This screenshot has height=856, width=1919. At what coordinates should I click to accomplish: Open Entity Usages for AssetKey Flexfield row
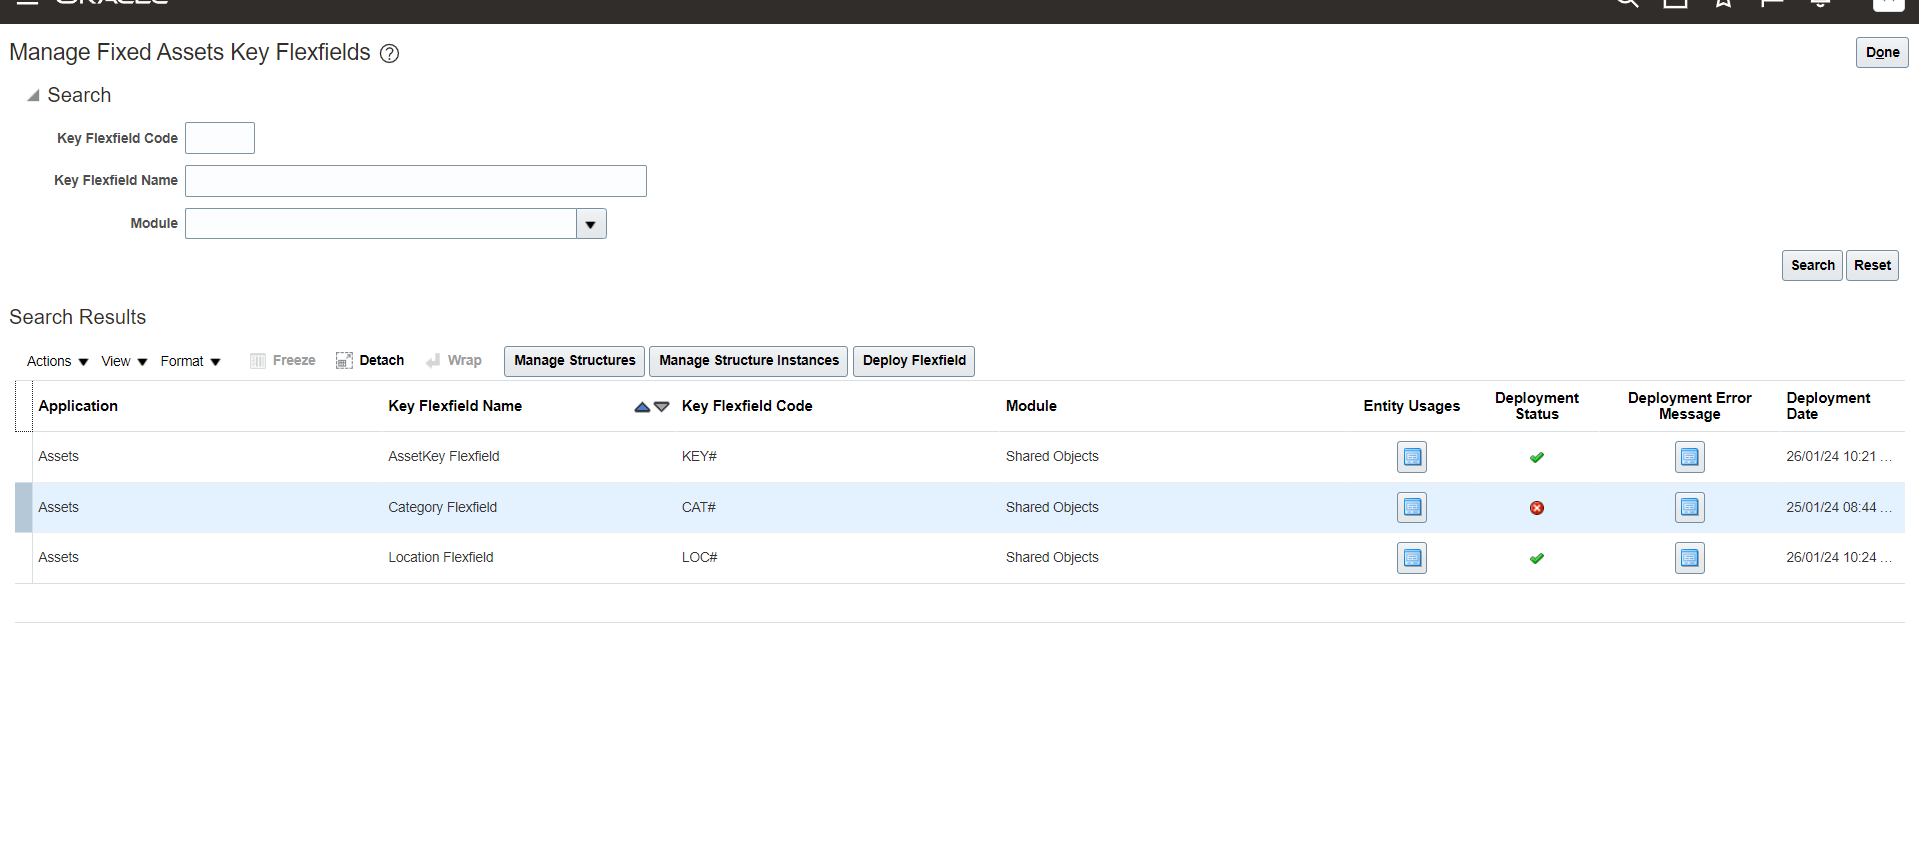click(1411, 457)
